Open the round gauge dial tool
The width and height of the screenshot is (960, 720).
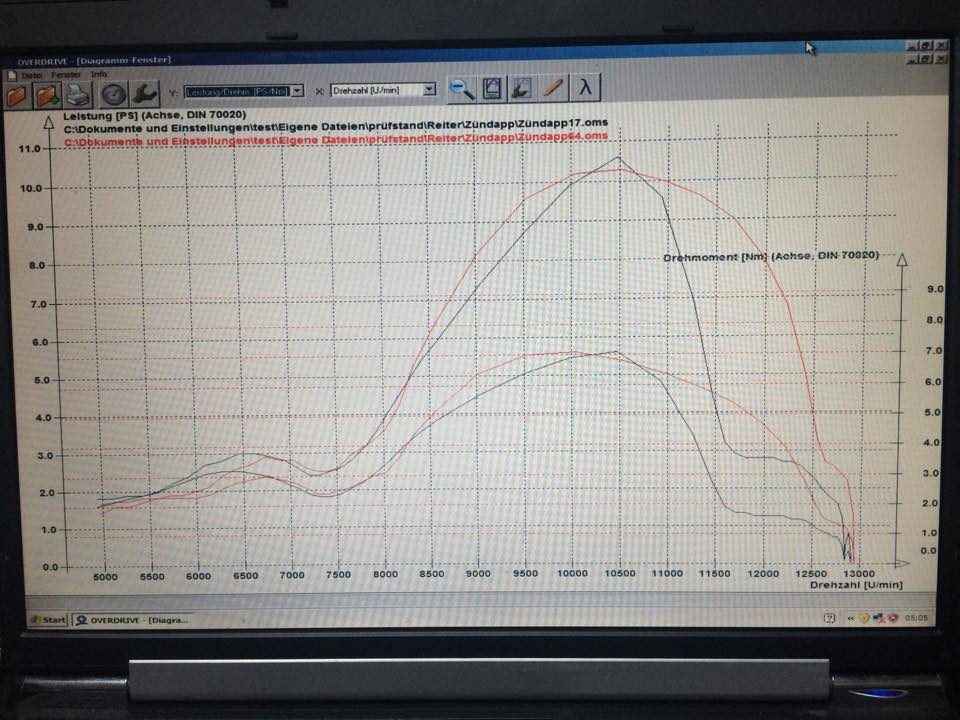click(x=113, y=95)
